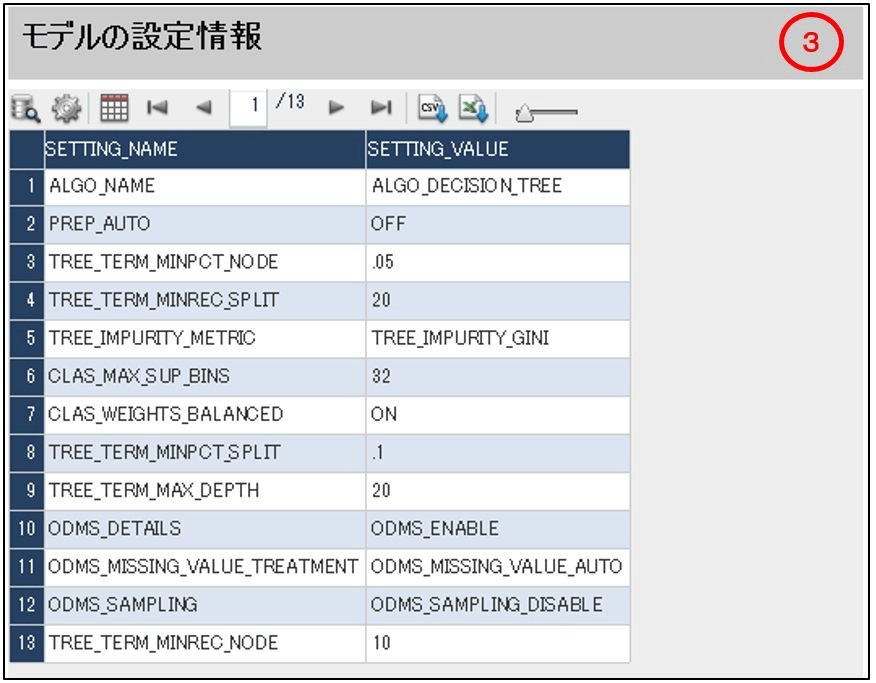Select ODMS_MISSING_VALUE_TREATMENT cell
Screen dimensions: 876x683
(204, 566)
